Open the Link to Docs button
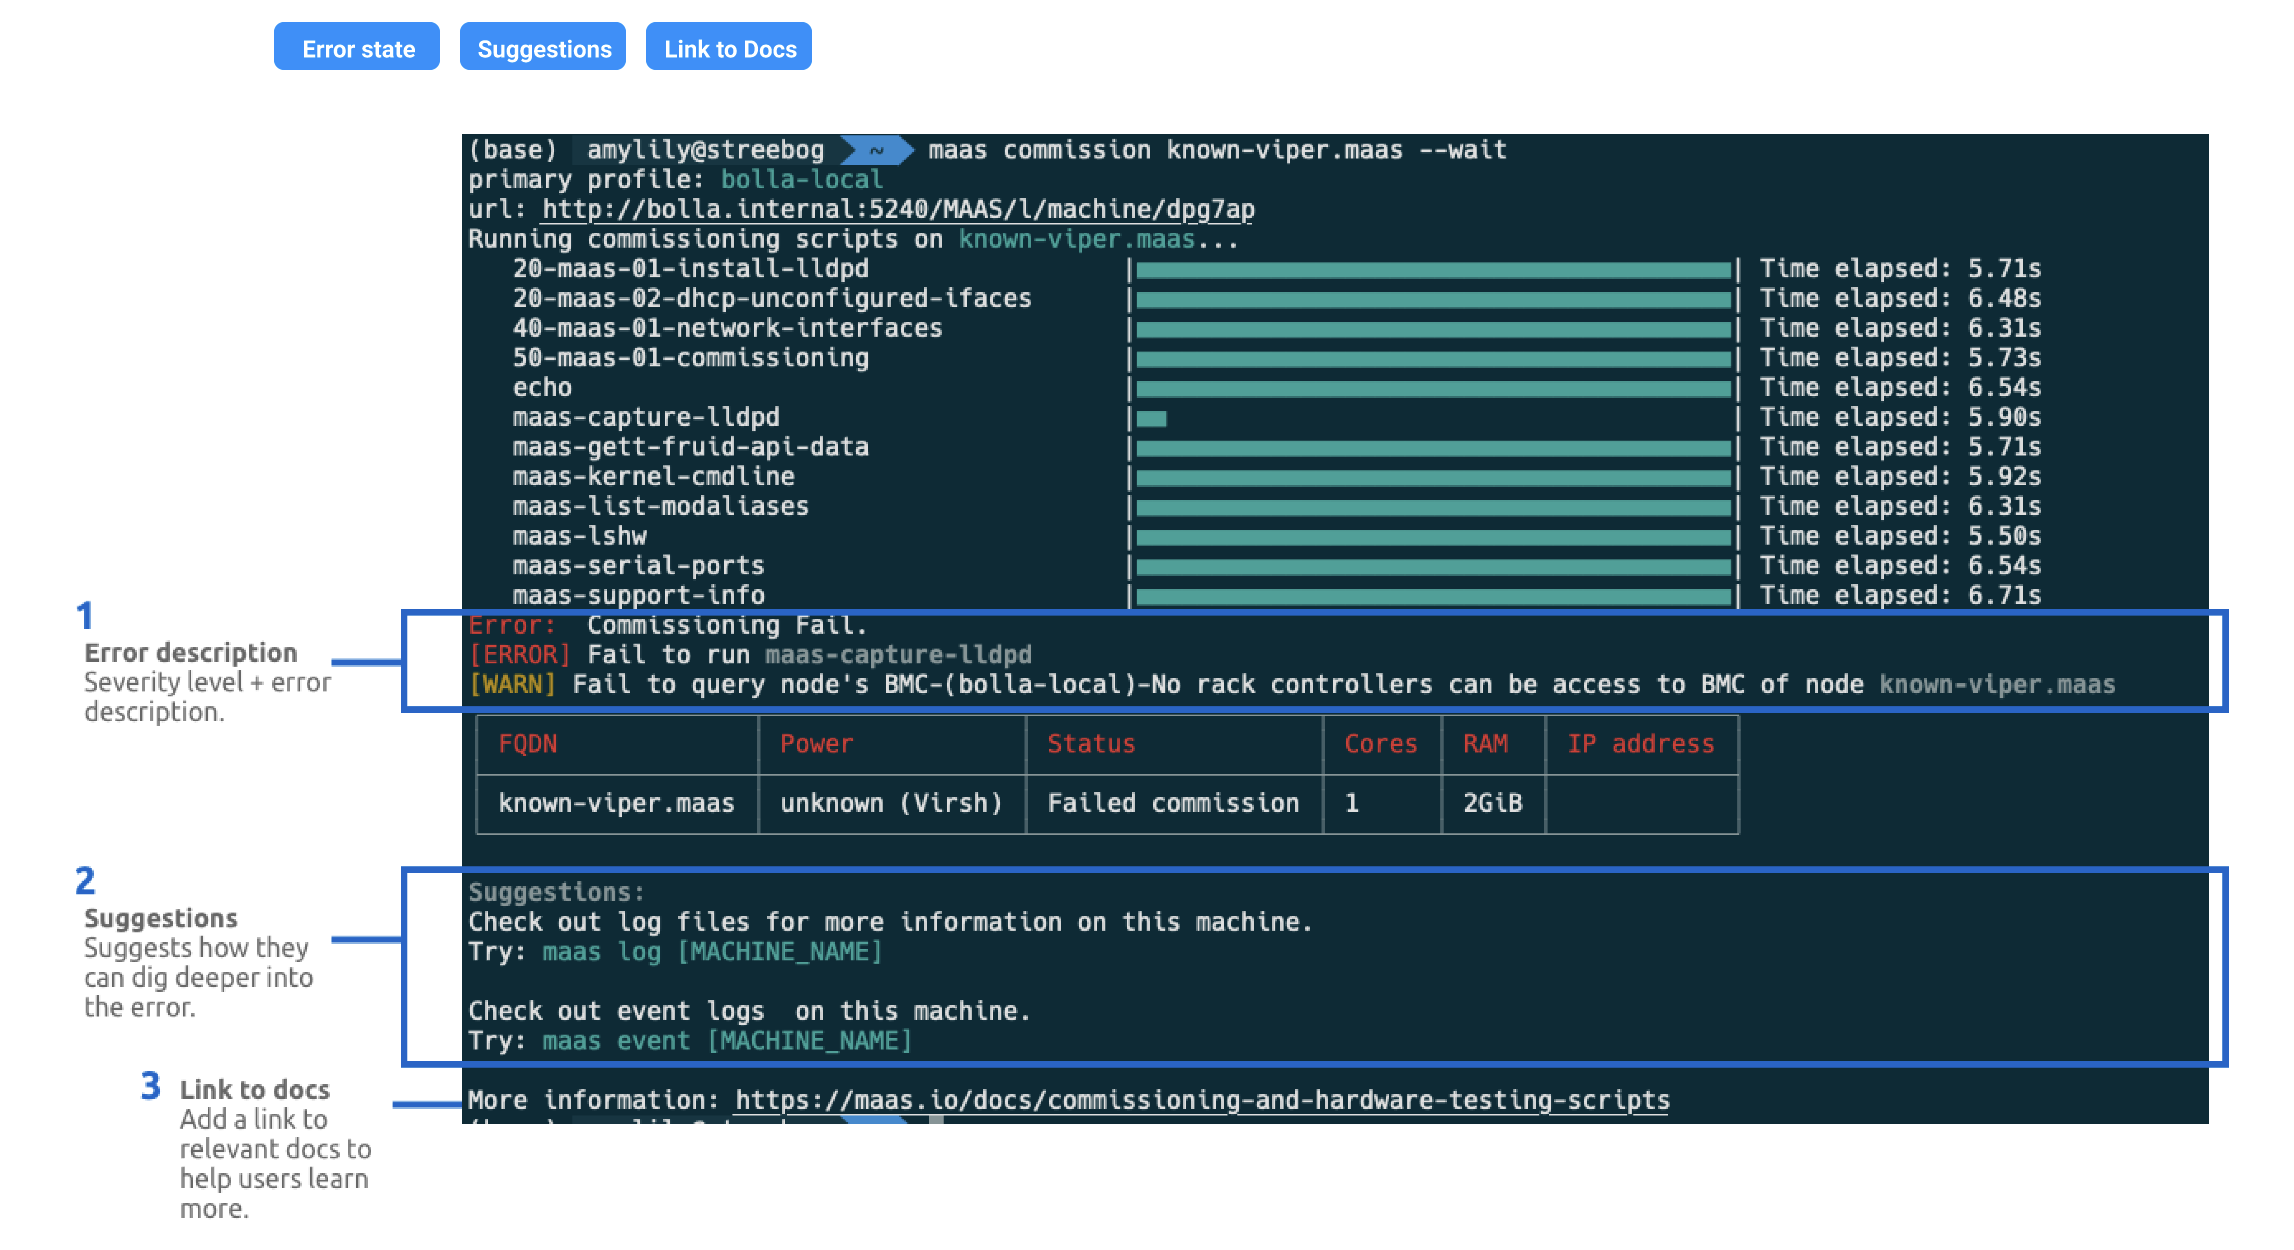This screenshot has width=2294, height=1250. tap(729, 47)
